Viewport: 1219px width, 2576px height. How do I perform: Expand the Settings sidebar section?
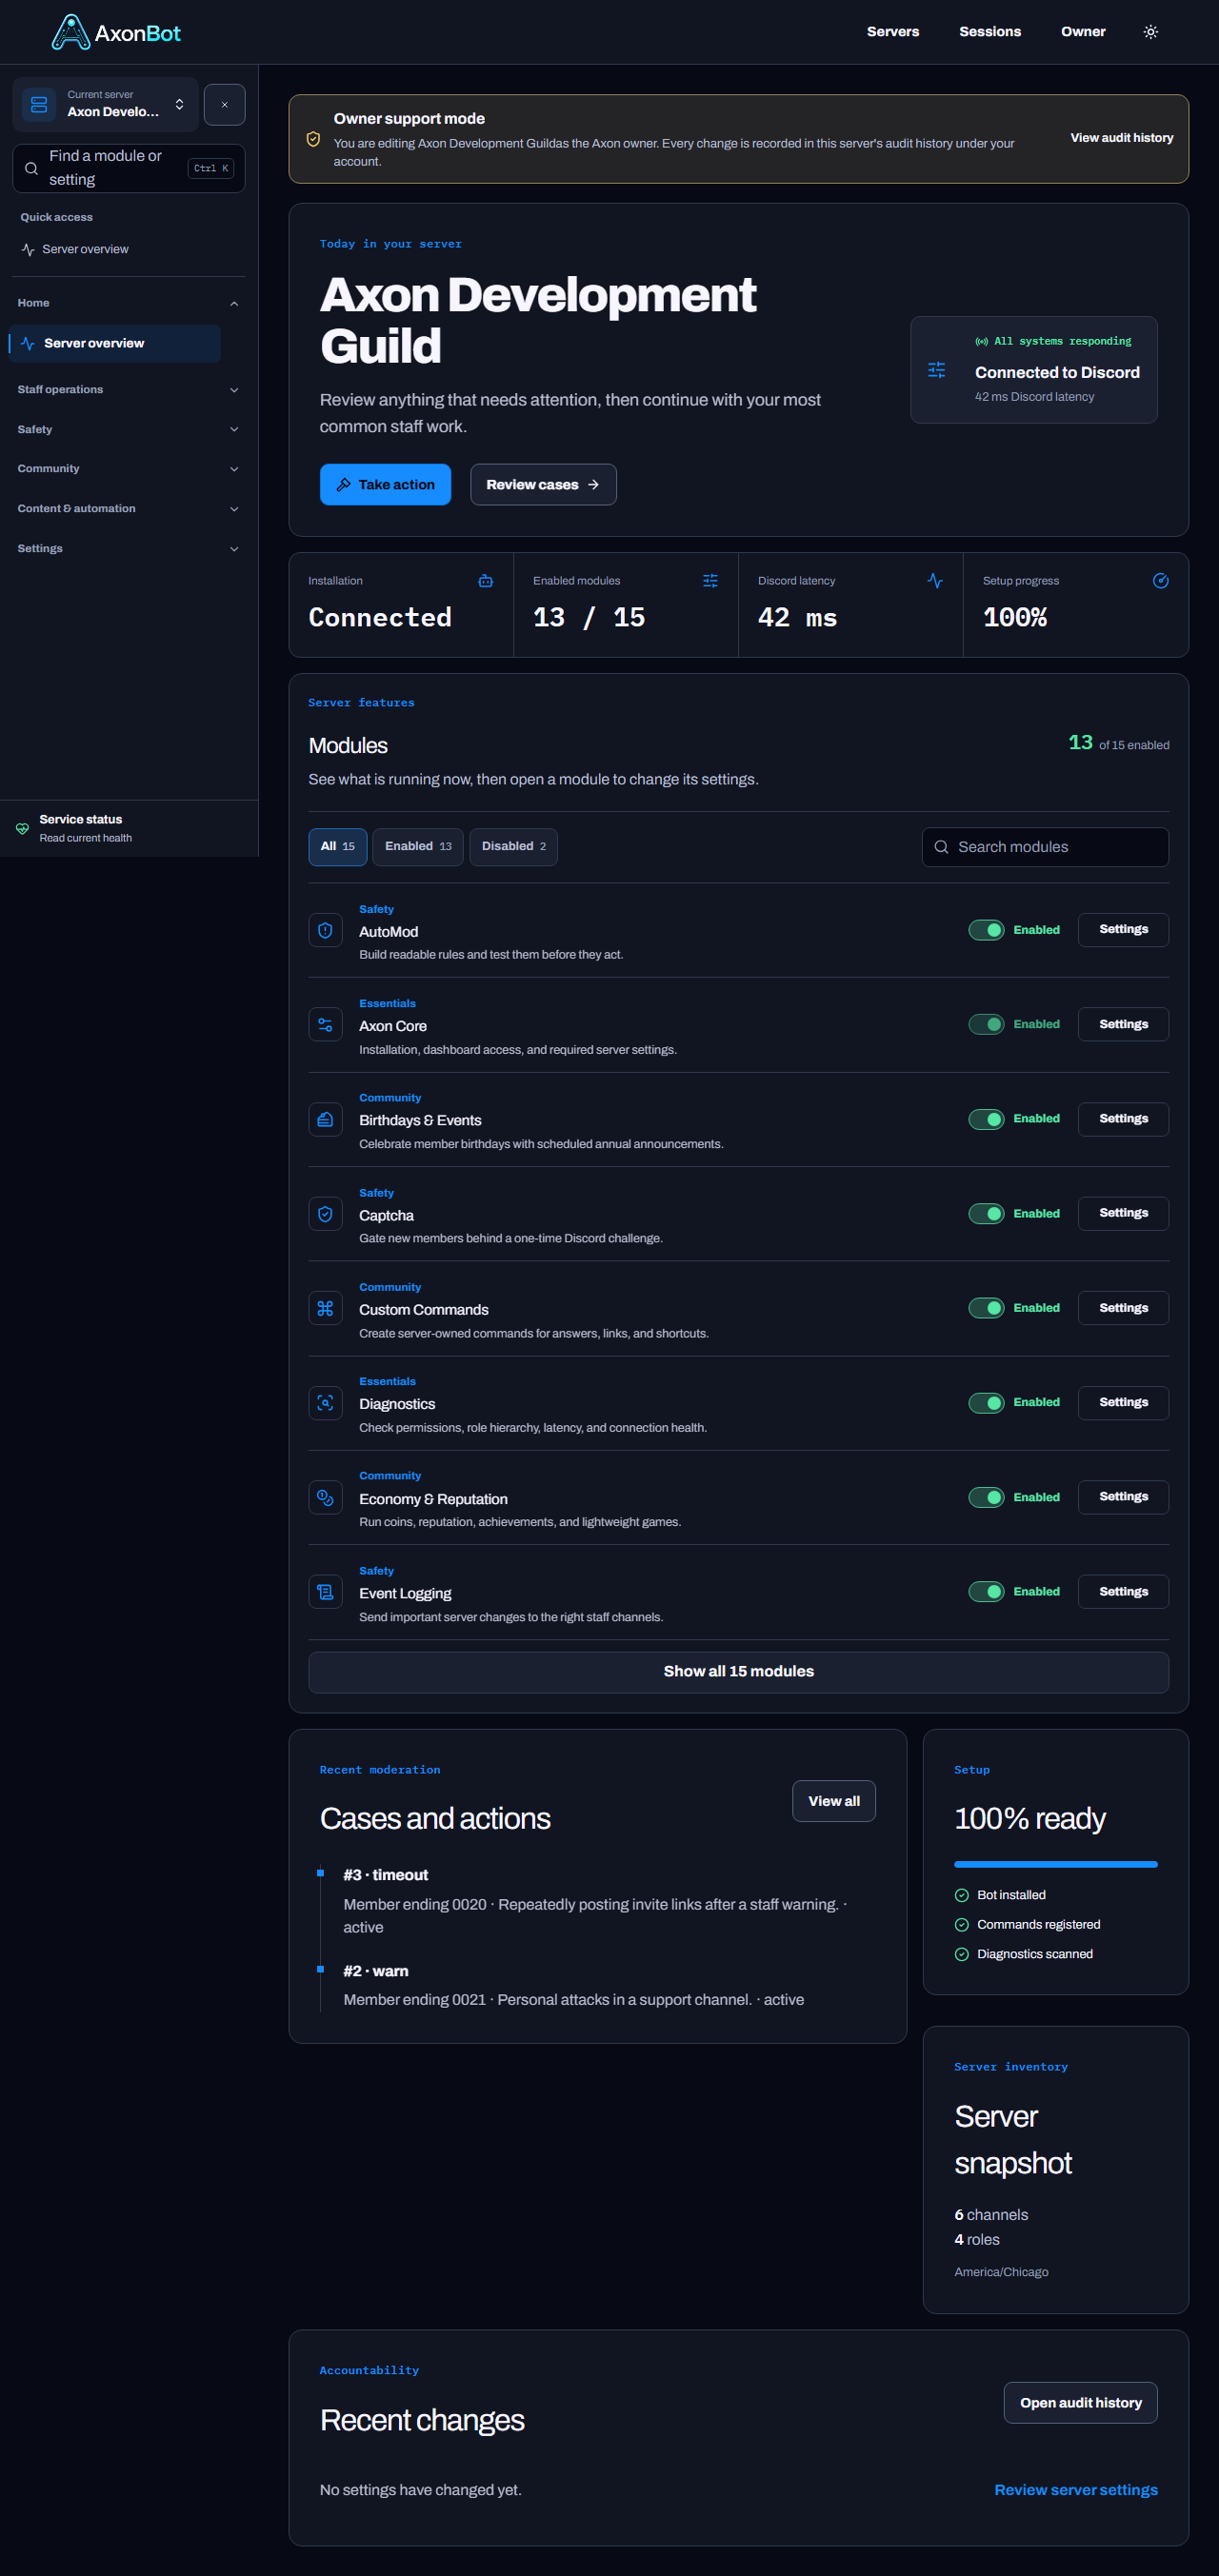[128, 548]
